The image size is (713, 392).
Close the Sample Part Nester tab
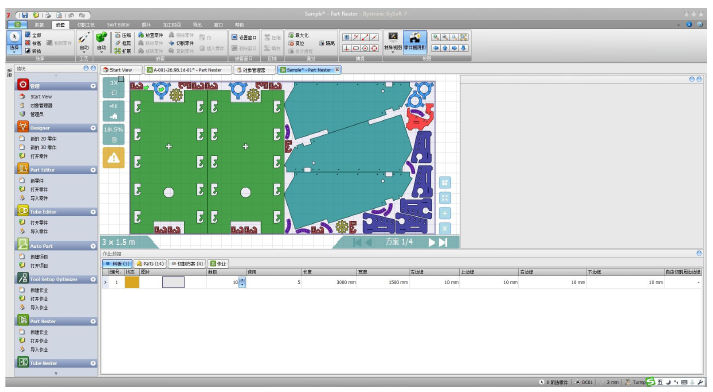(x=337, y=70)
